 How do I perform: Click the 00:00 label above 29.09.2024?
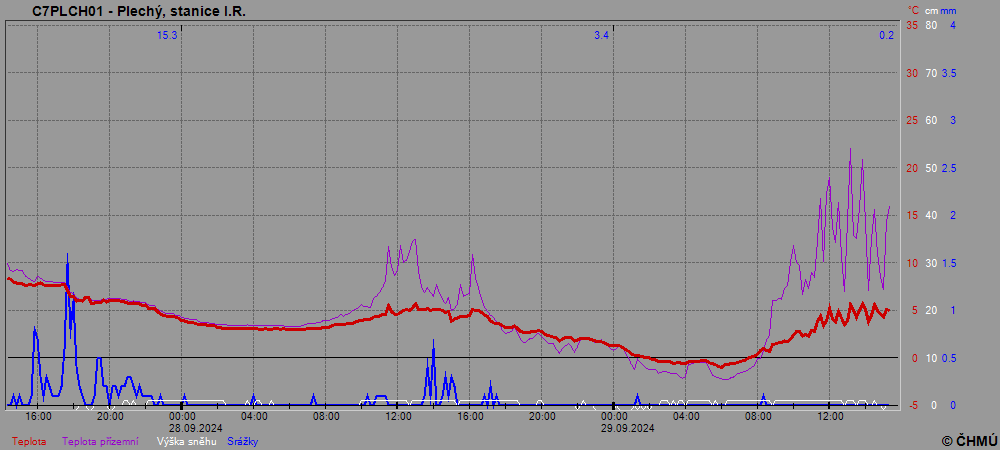(614, 416)
